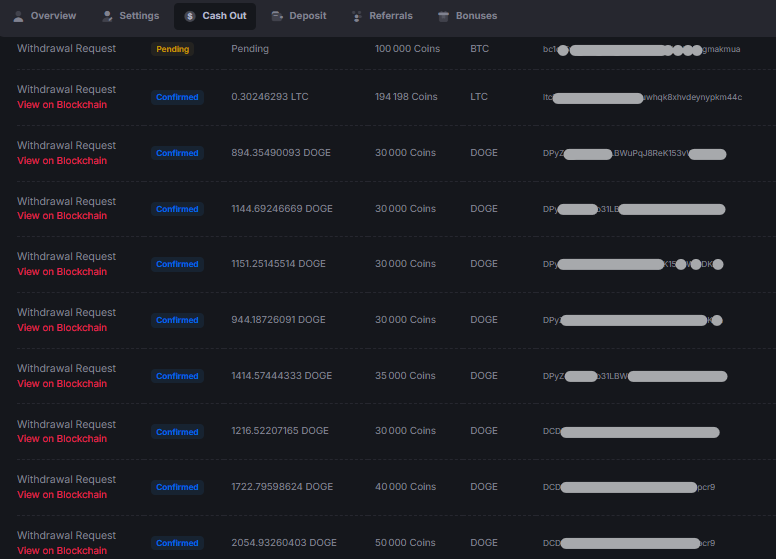Click the 0.30246293 LTC amount
Screen dimensions: 776x559
[270, 96]
